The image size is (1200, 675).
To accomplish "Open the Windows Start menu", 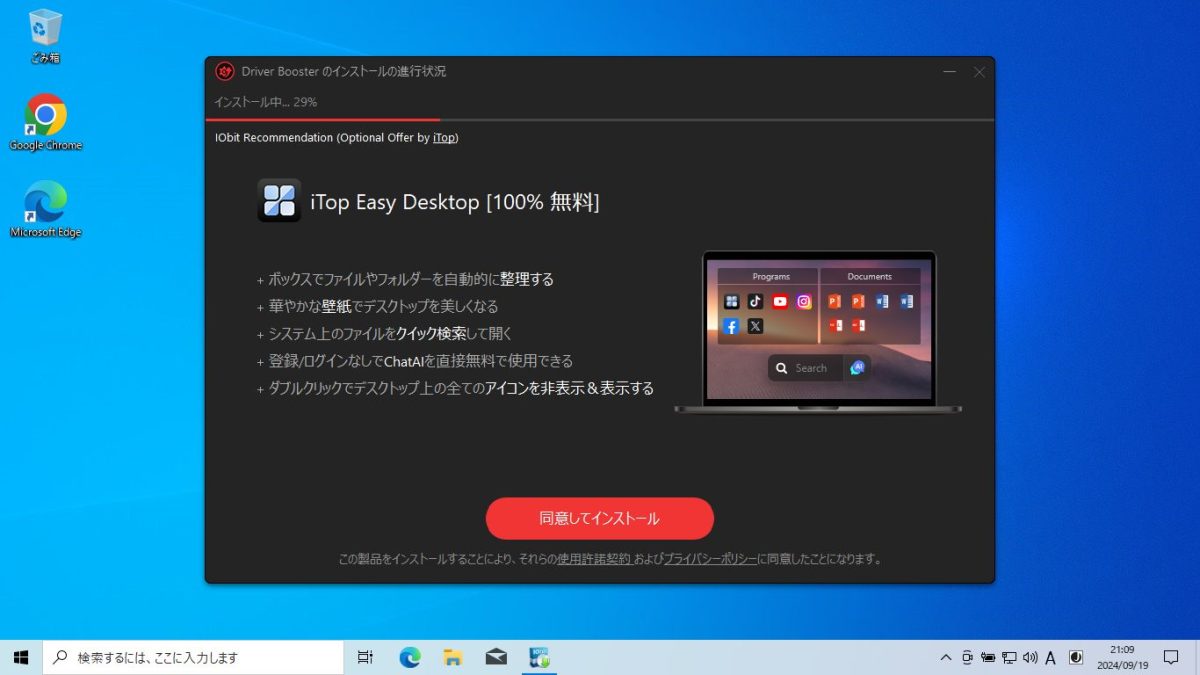I will 21,657.
